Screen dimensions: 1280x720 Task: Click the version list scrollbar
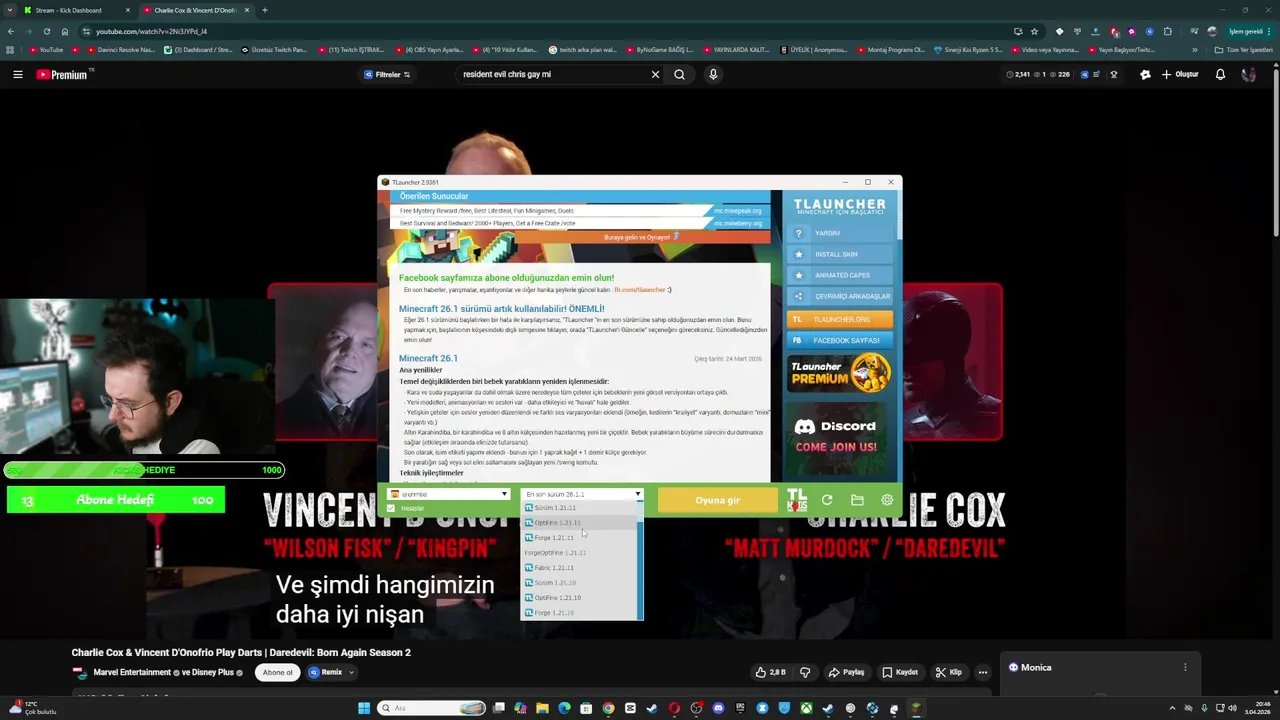click(x=640, y=561)
